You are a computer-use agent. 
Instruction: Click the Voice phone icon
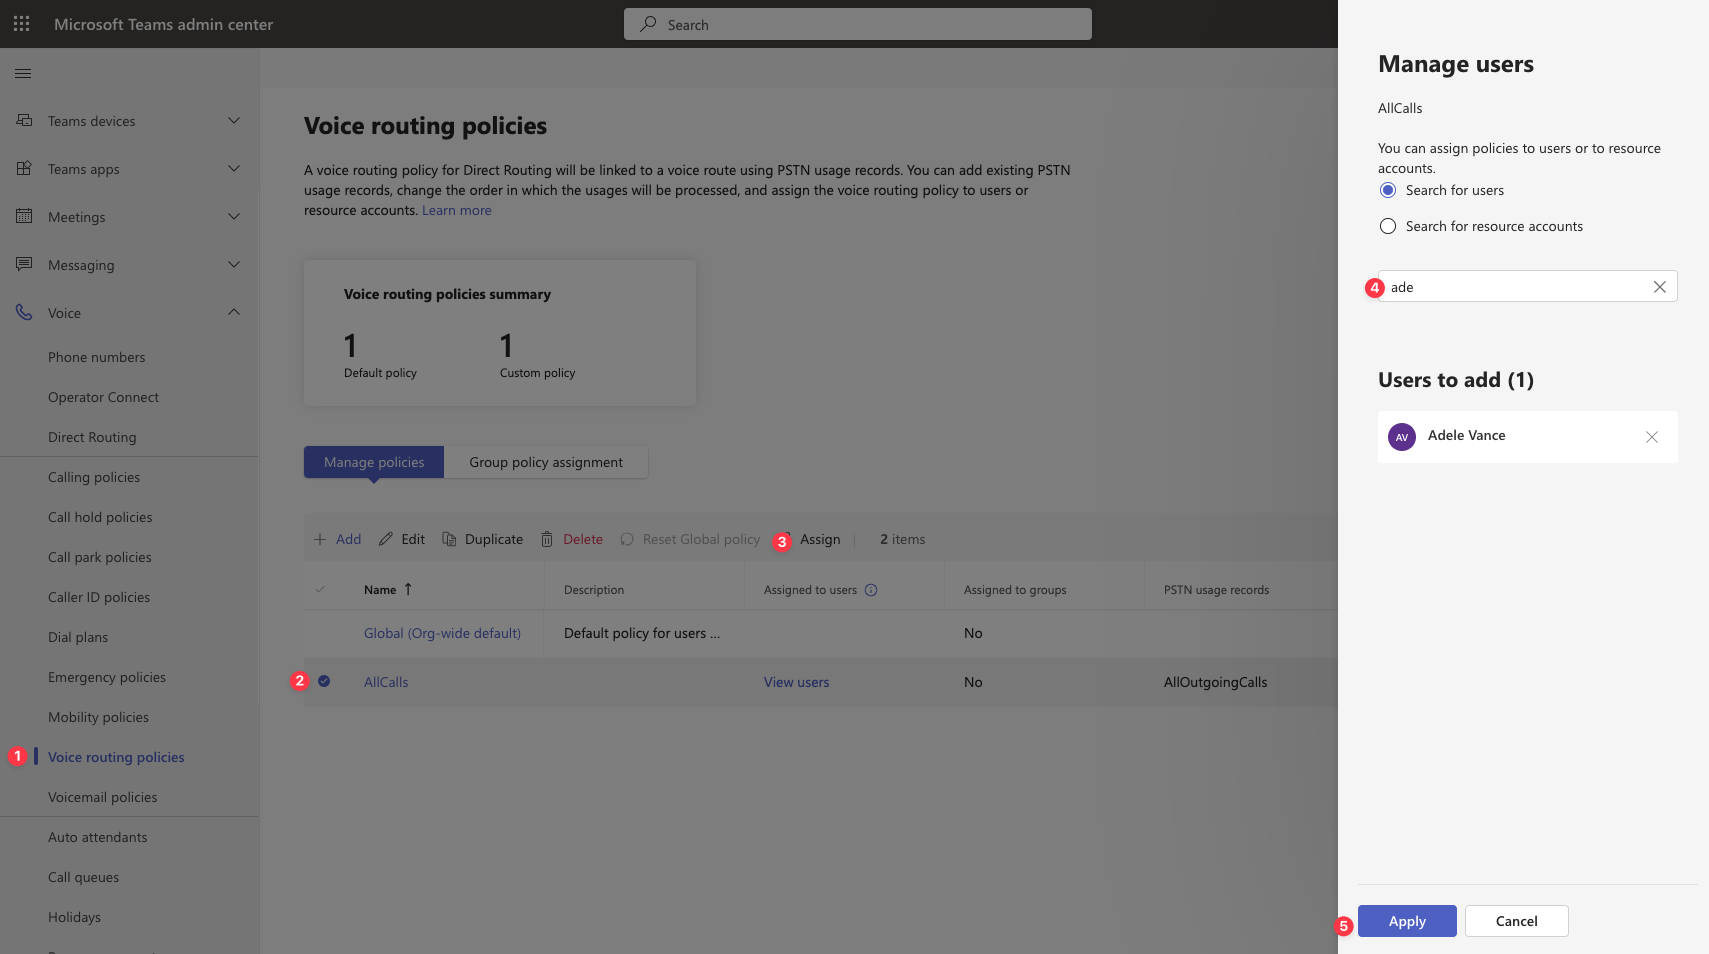click(24, 312)
